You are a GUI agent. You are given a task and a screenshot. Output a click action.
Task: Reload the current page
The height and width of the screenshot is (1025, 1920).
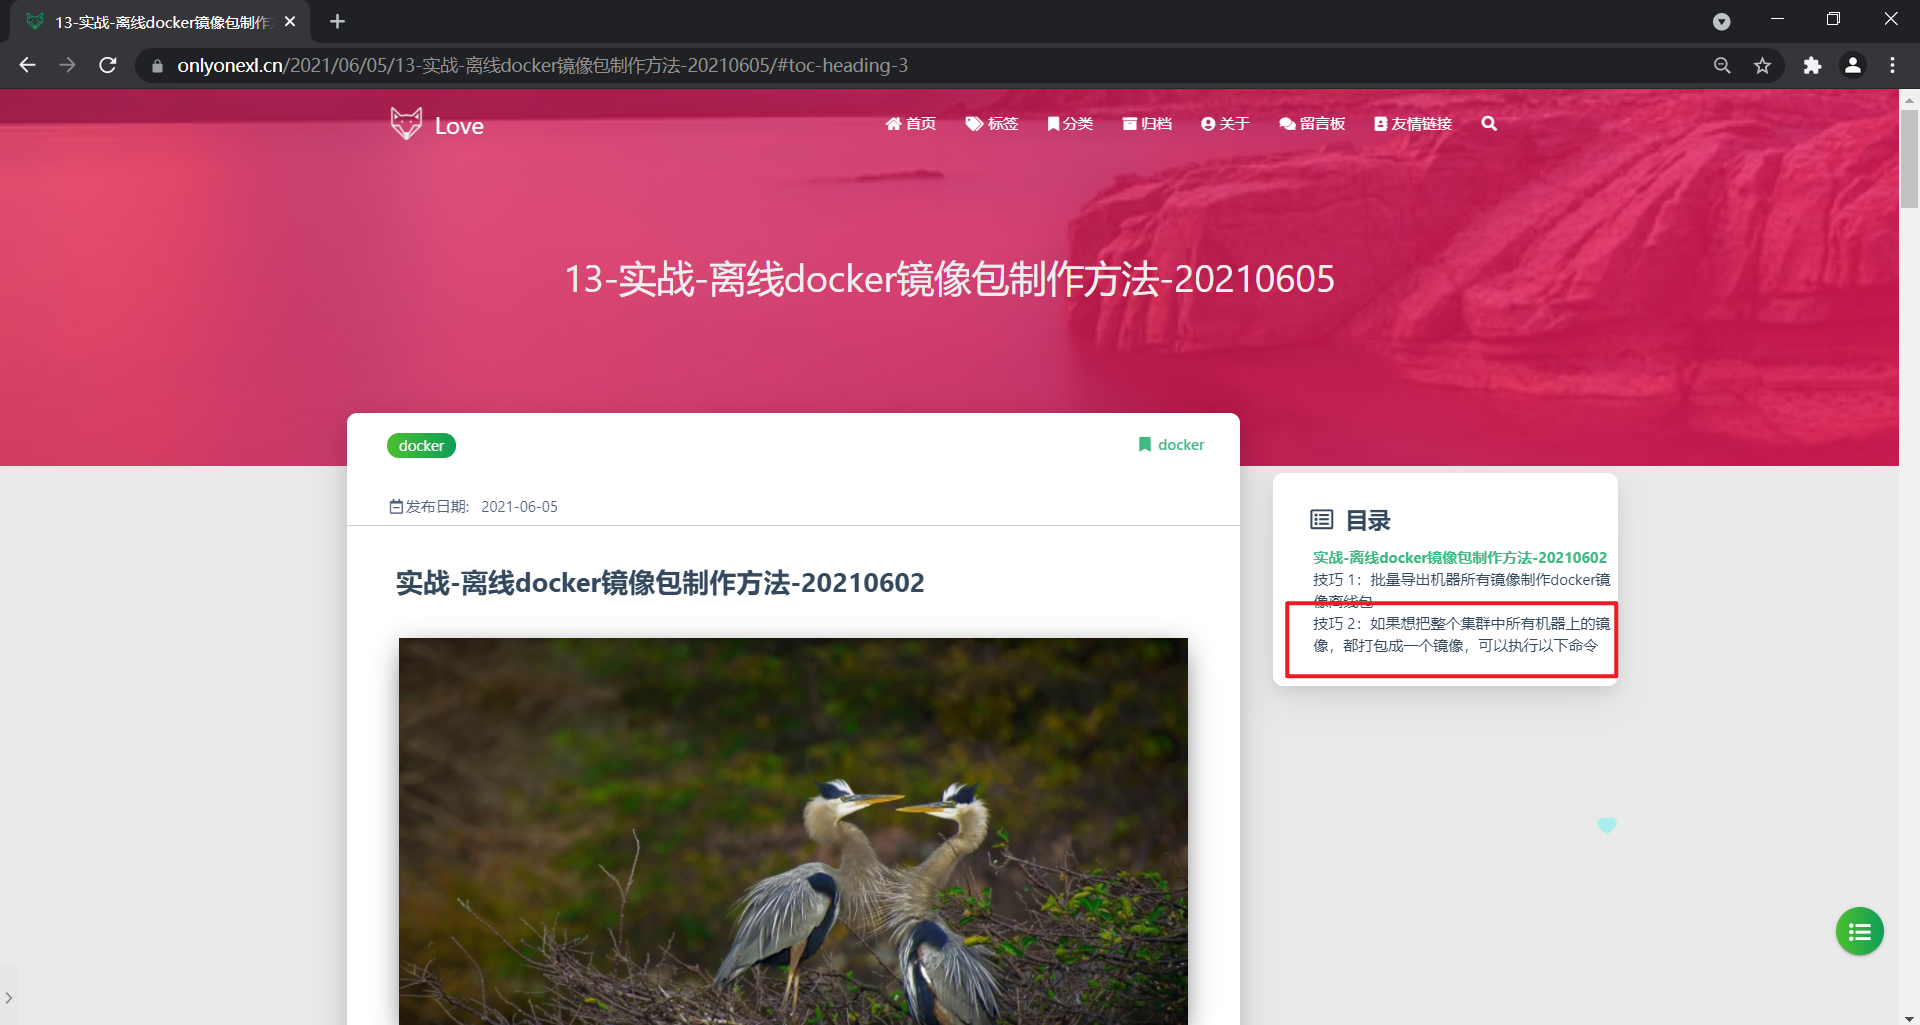[x=108, y=65]
